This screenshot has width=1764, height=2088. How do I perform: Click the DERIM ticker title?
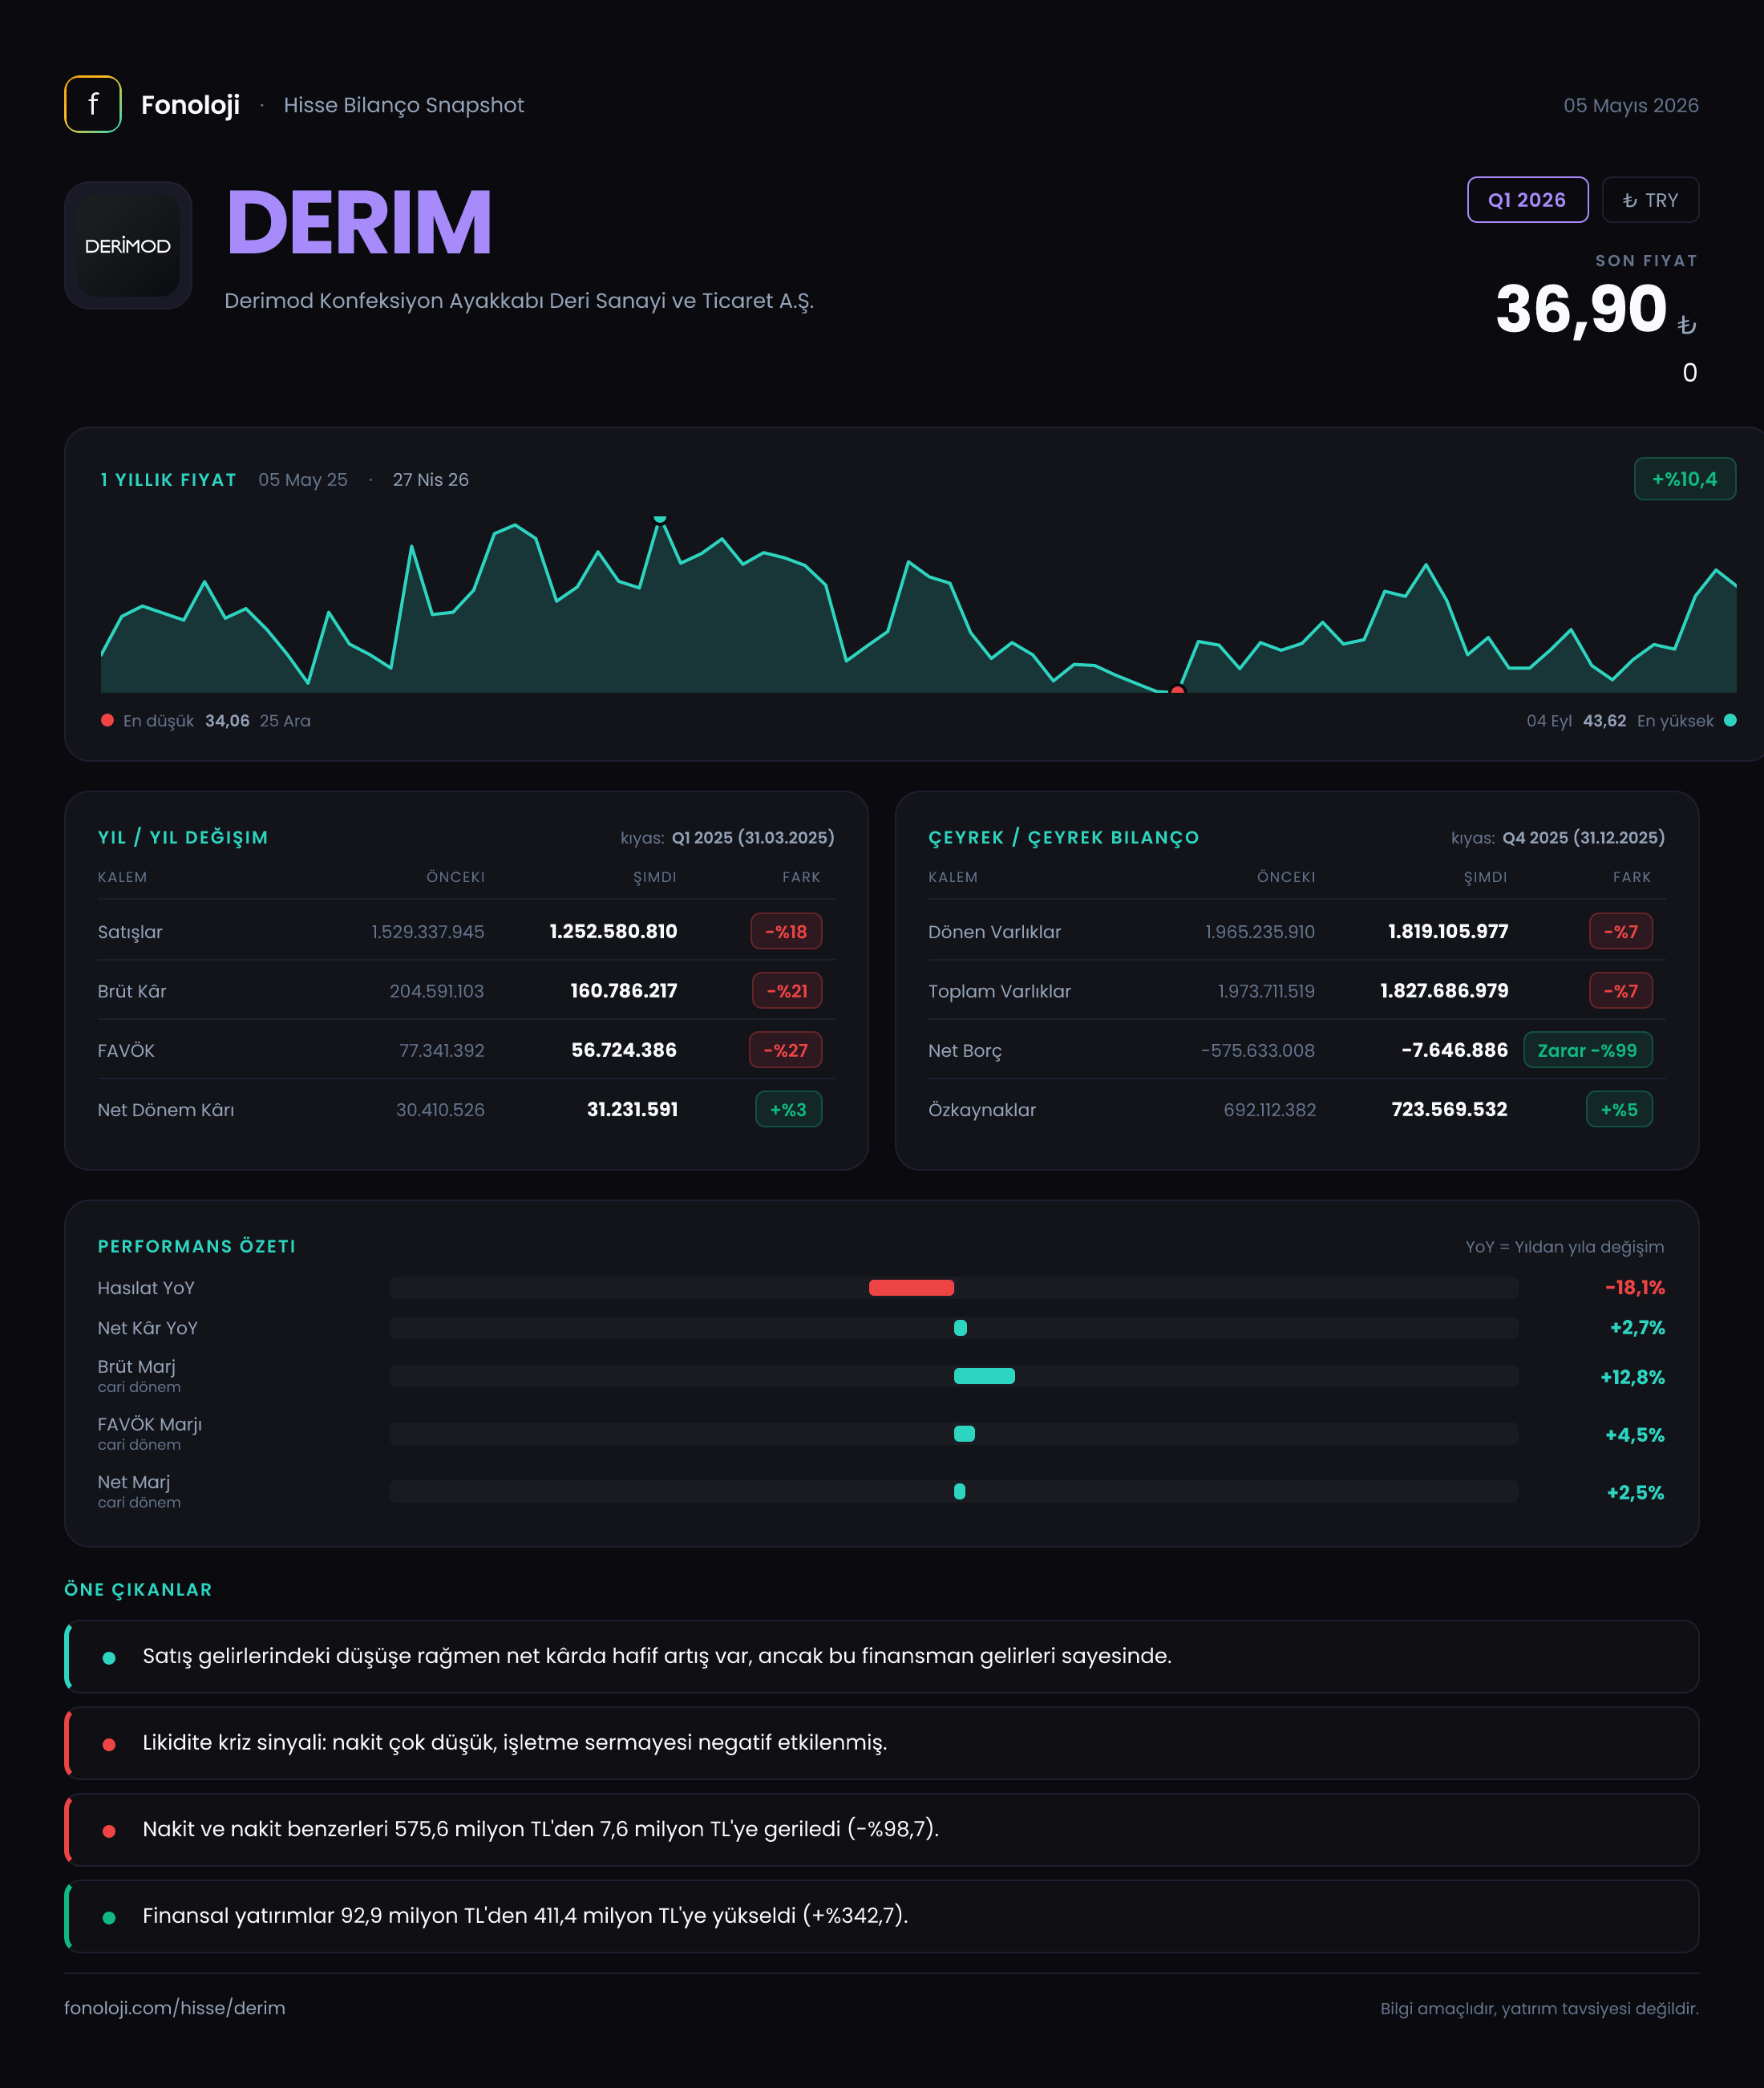(359, 223)
